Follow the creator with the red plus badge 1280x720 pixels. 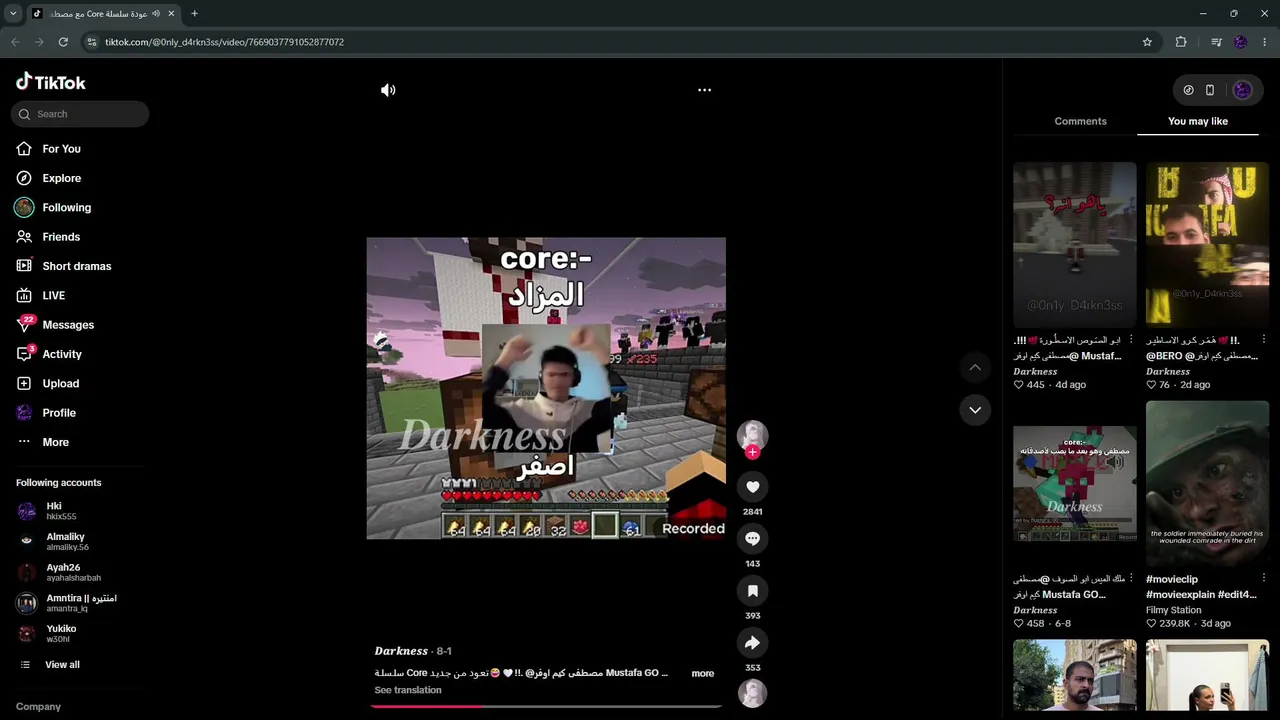tap(753, 452)
